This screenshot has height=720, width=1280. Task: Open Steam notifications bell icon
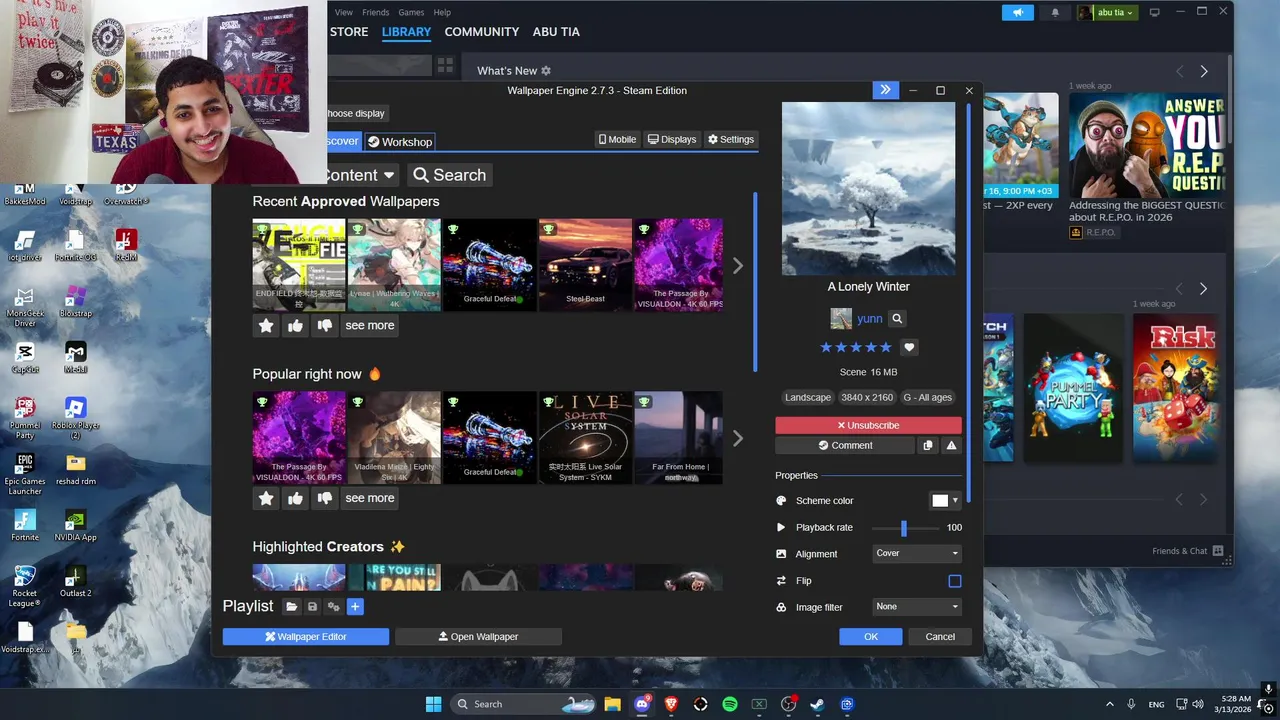coord(1054,12)
